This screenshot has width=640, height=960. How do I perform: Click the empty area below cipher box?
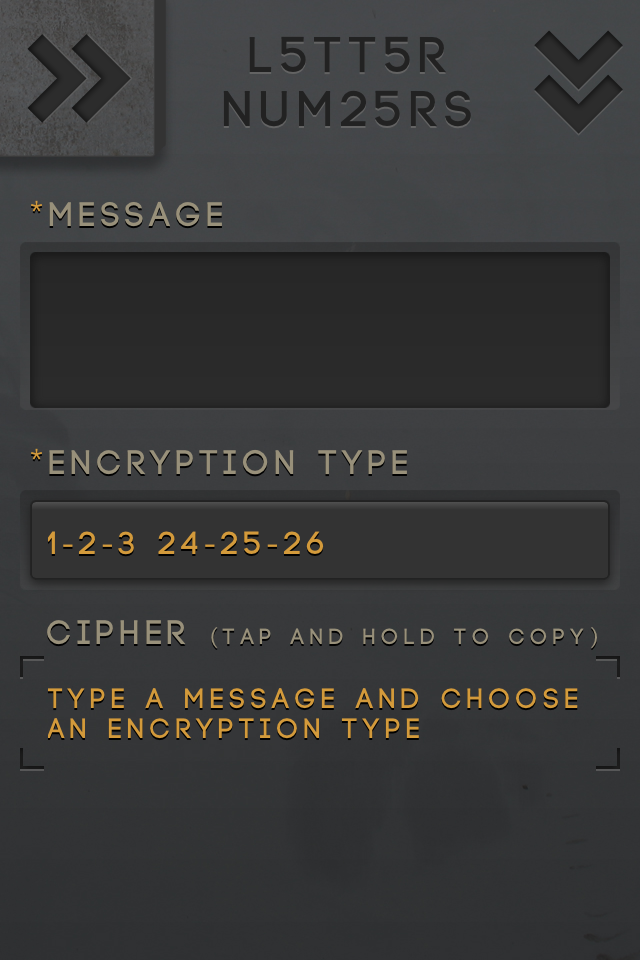pyautogui.click(x=320, y=863)
